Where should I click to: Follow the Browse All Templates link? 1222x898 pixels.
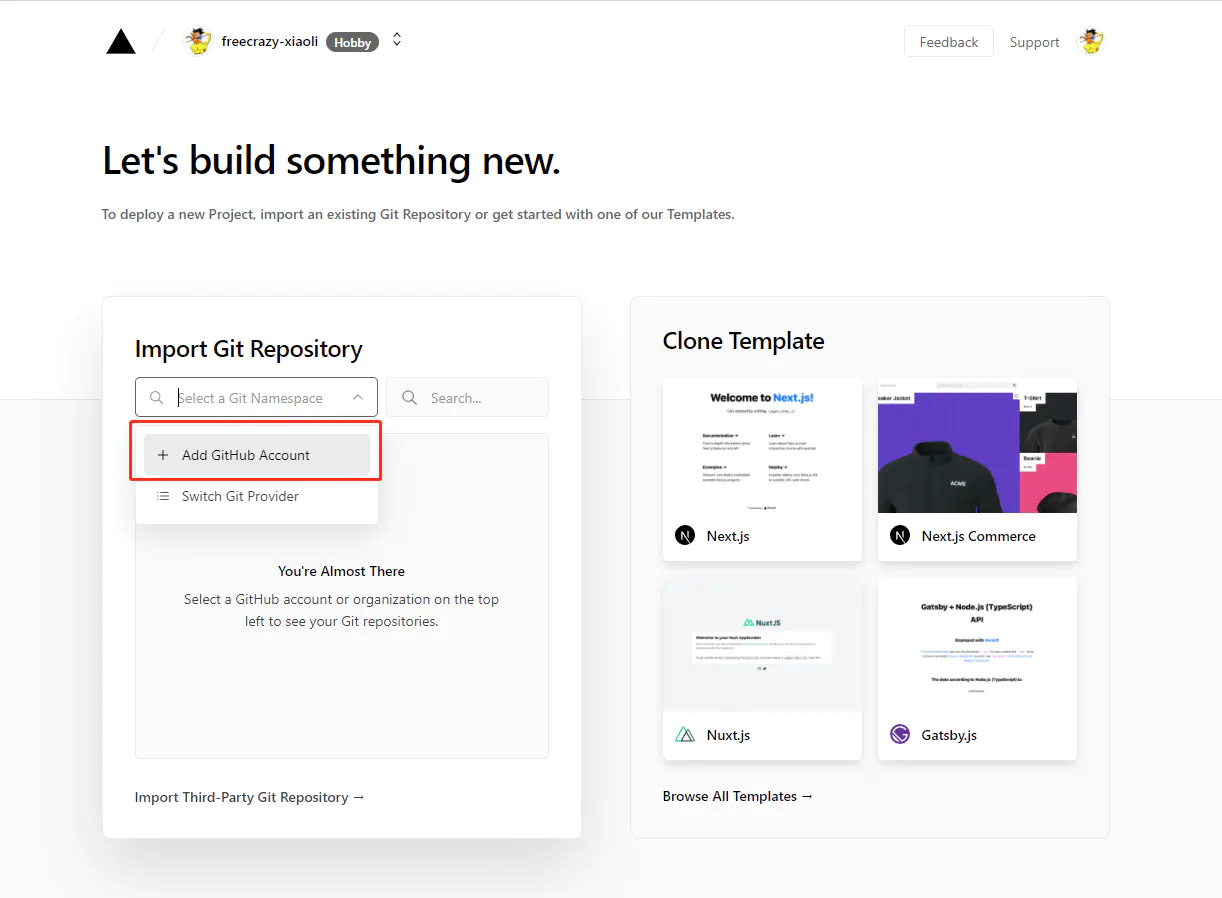[738, 796]
